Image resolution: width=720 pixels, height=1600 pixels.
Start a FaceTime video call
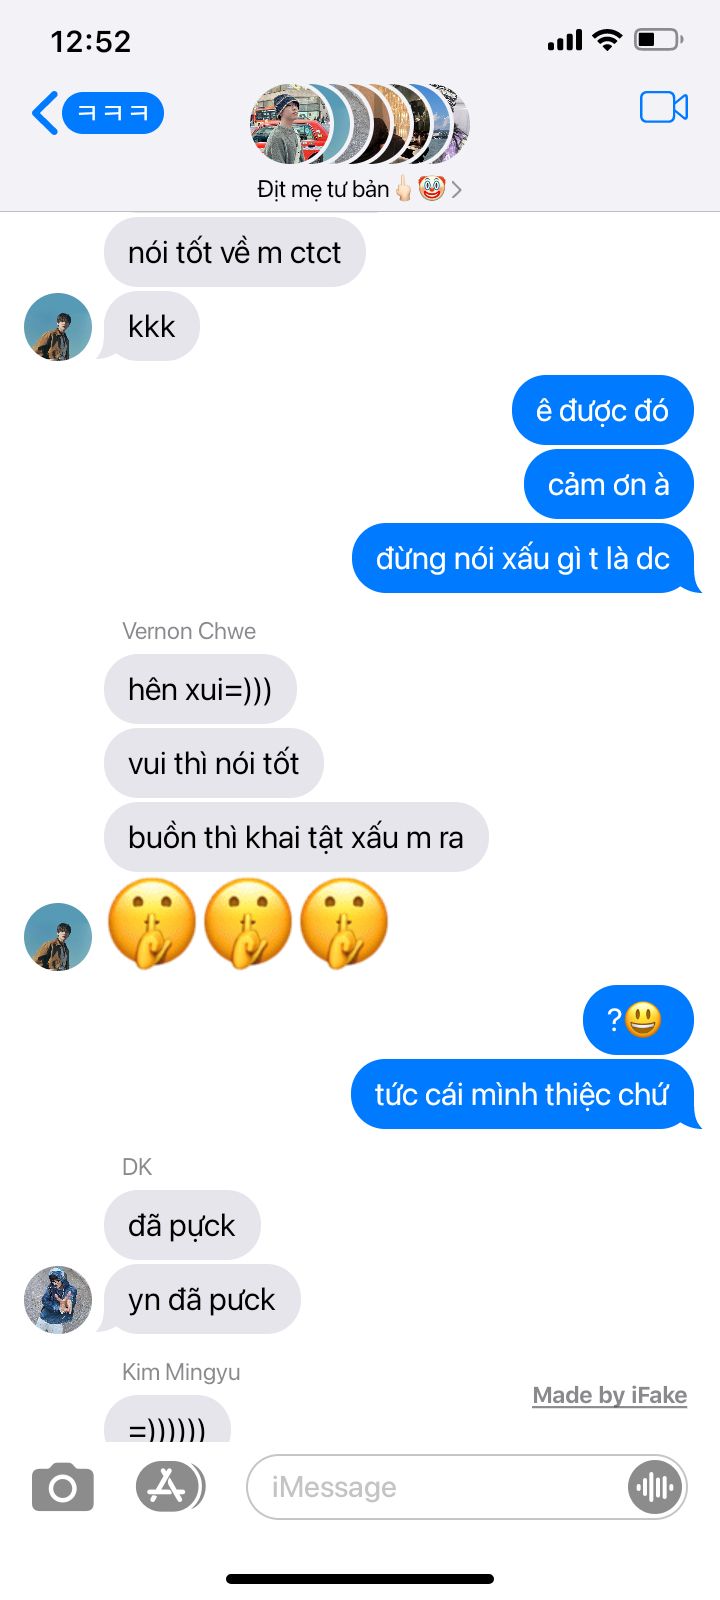[664, 107]
